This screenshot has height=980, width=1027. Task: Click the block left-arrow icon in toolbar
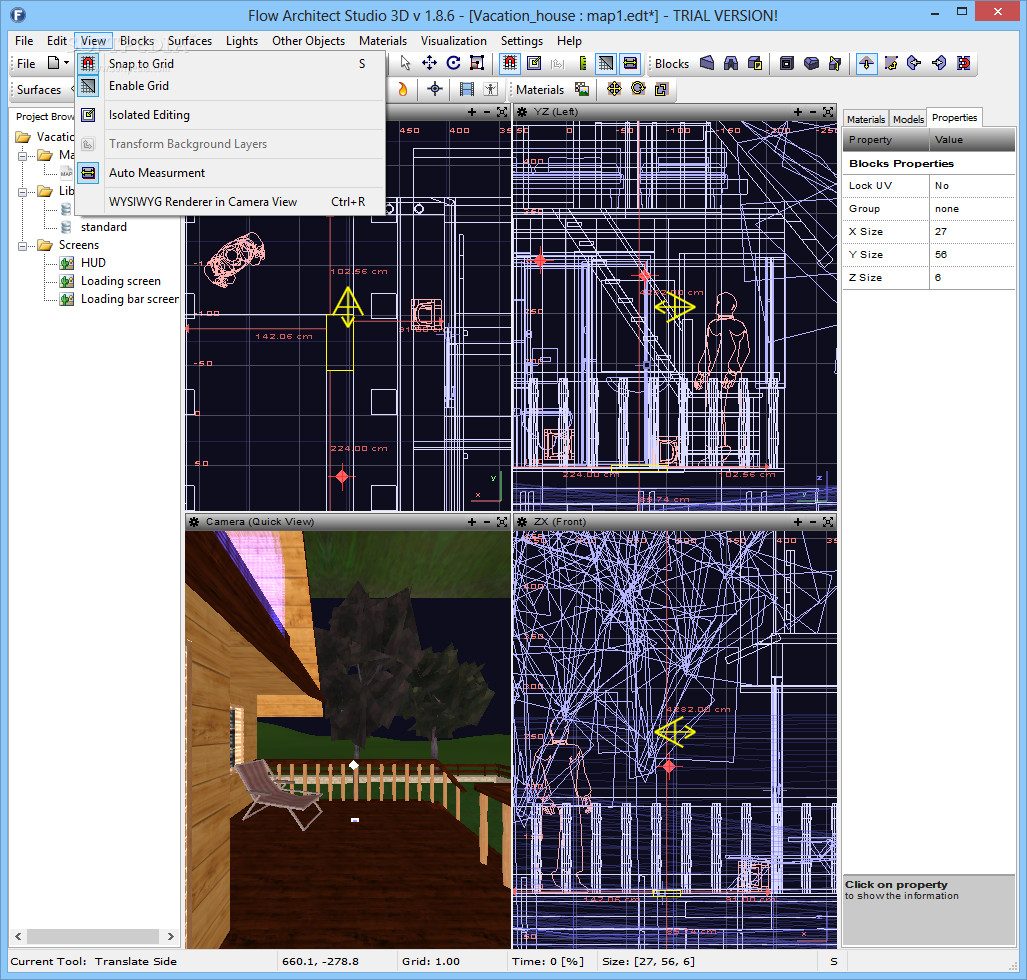[x=914, y=63]
